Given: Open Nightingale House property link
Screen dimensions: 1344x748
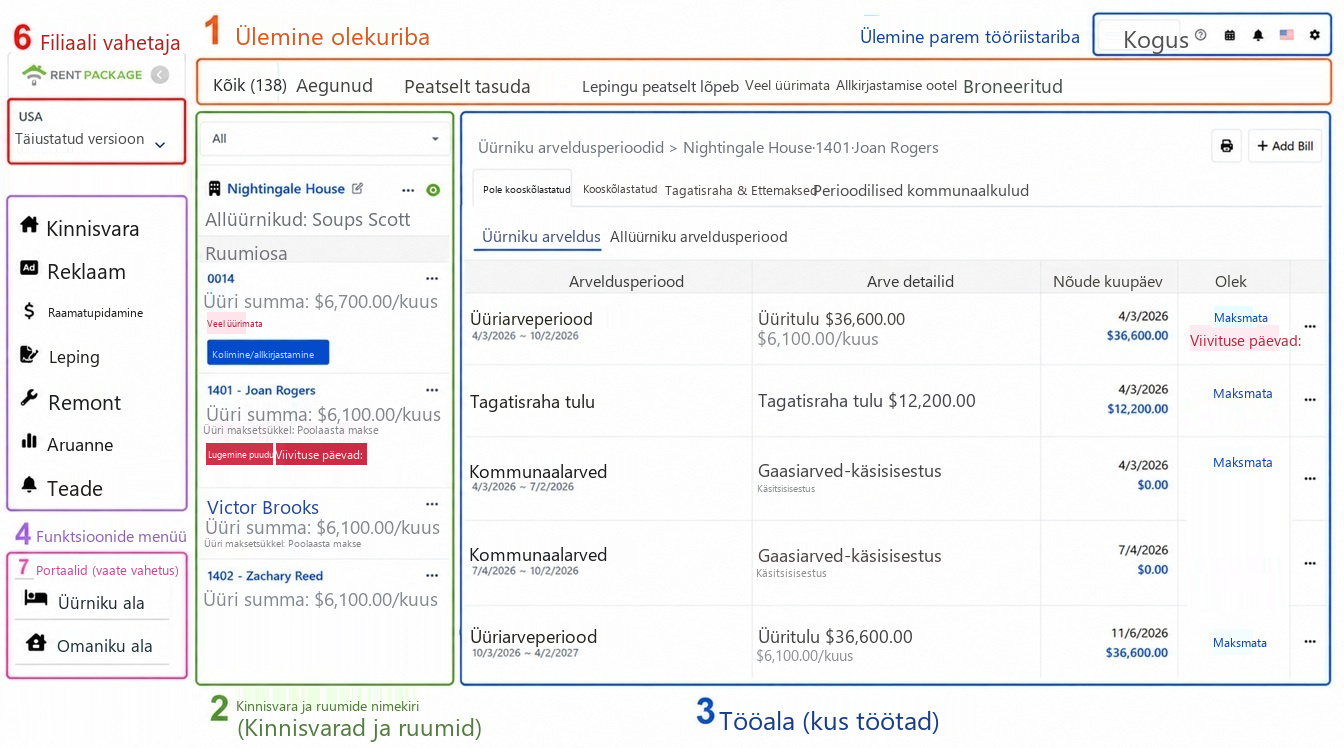Looking at the screenshot, I should click(x=286, y=189).
